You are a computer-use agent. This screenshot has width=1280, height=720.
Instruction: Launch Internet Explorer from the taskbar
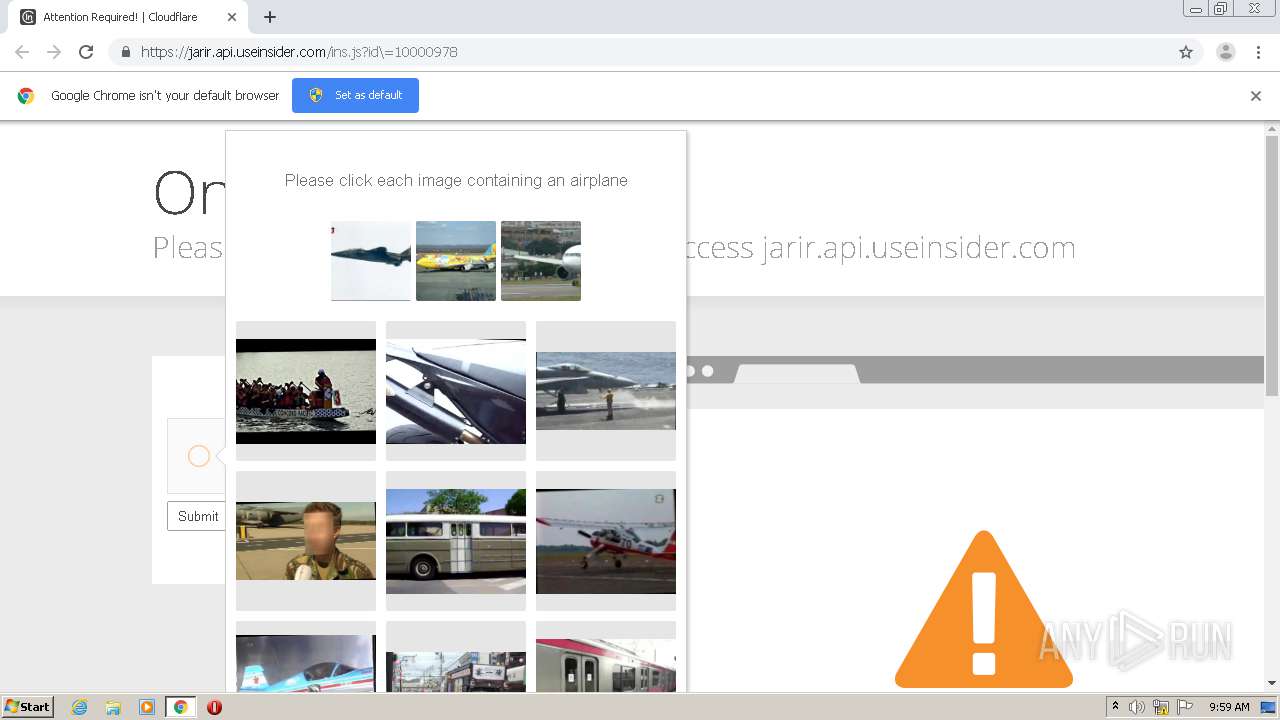[80, 707]
